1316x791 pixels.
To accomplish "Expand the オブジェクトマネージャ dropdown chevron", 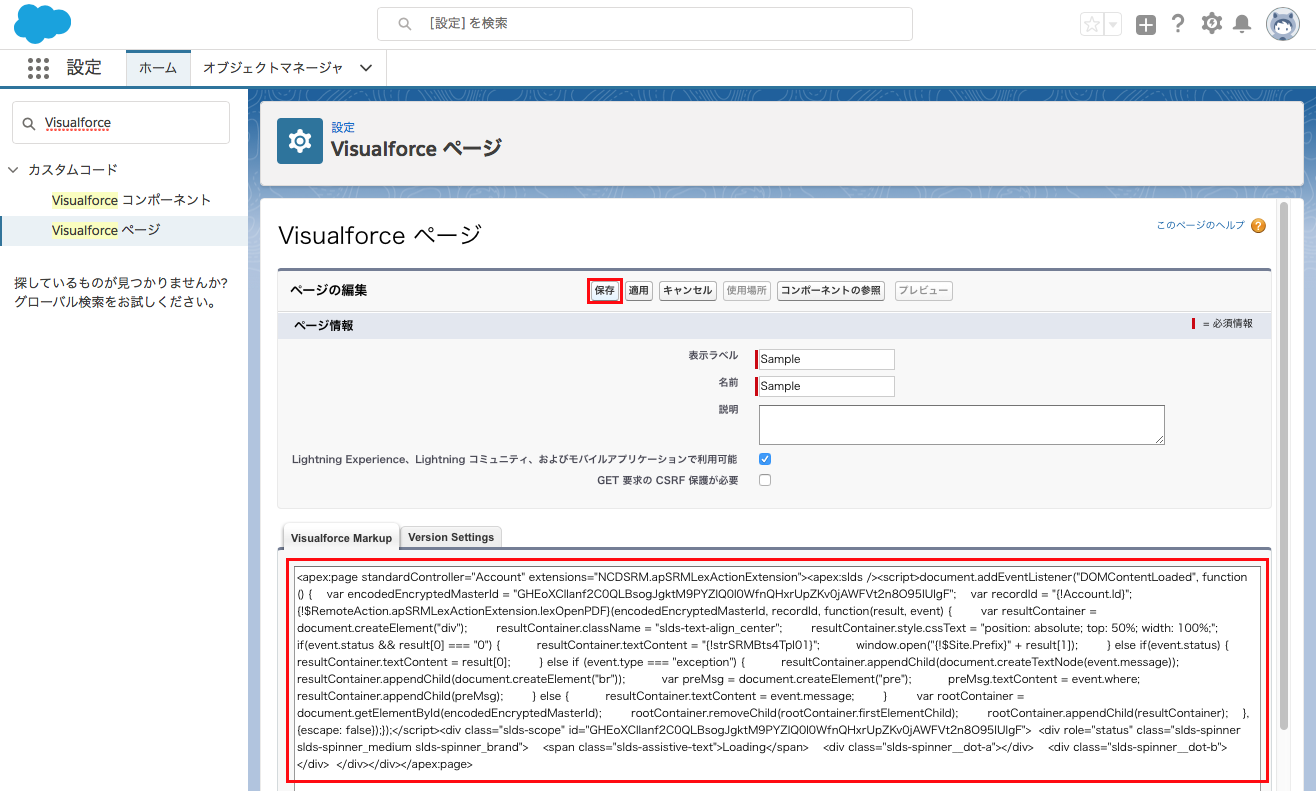I will click(x=366, y=68).
